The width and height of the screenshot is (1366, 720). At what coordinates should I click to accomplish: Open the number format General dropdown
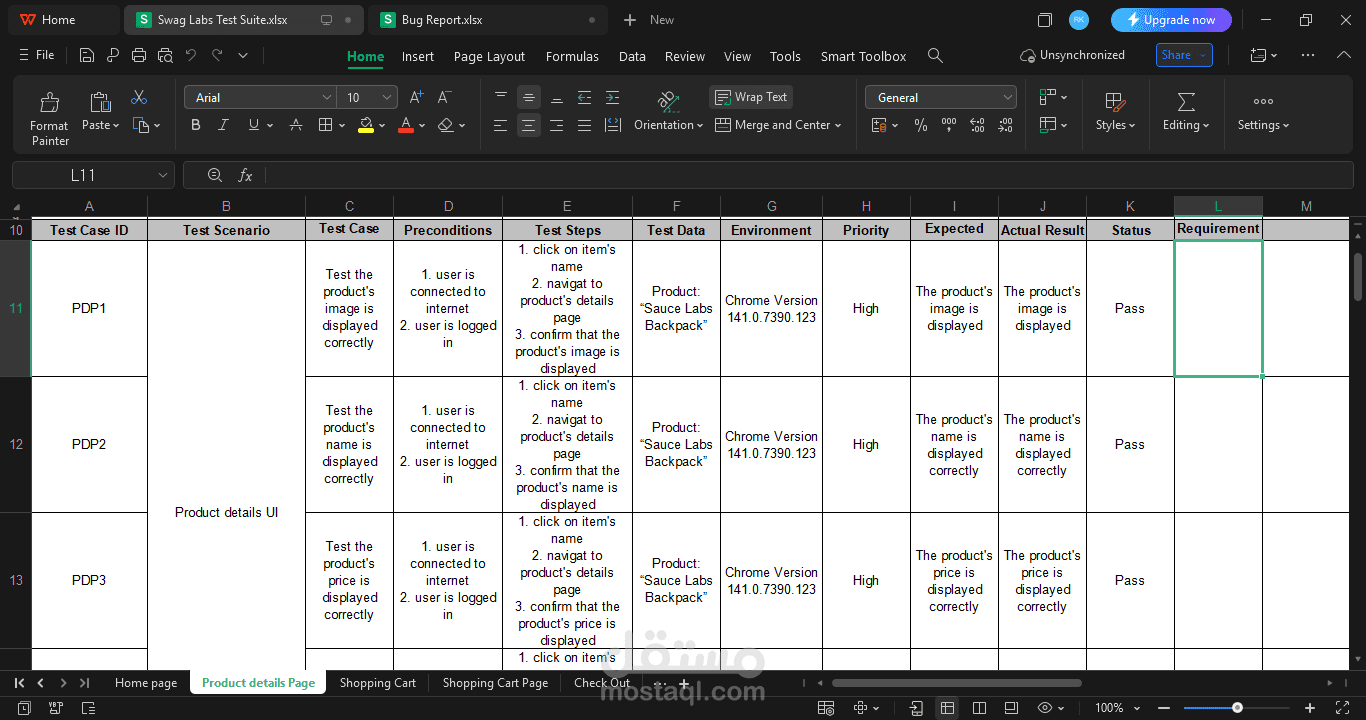[x=1007, y=97]
